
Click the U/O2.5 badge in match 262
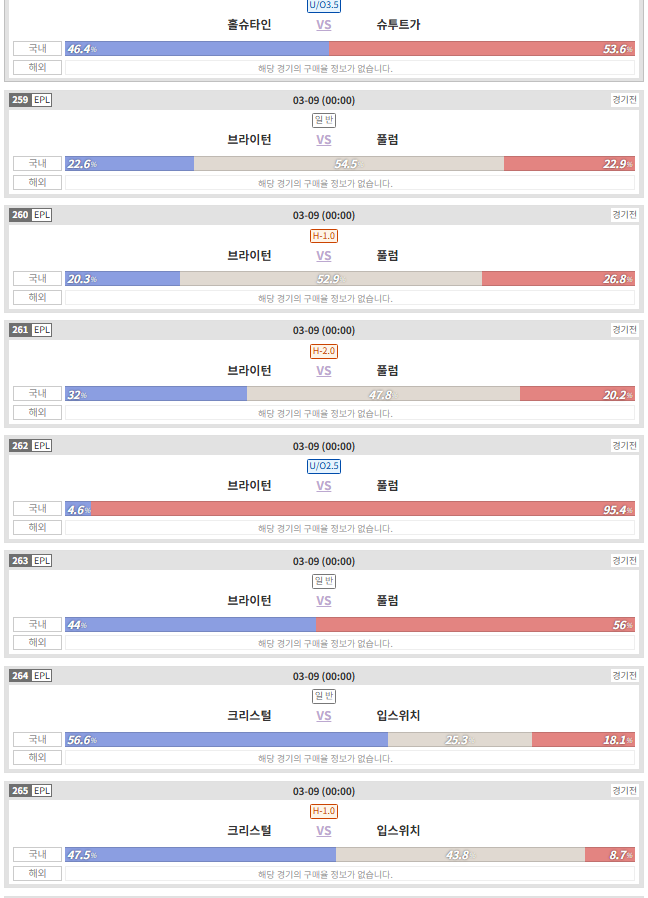click(324, 466)
